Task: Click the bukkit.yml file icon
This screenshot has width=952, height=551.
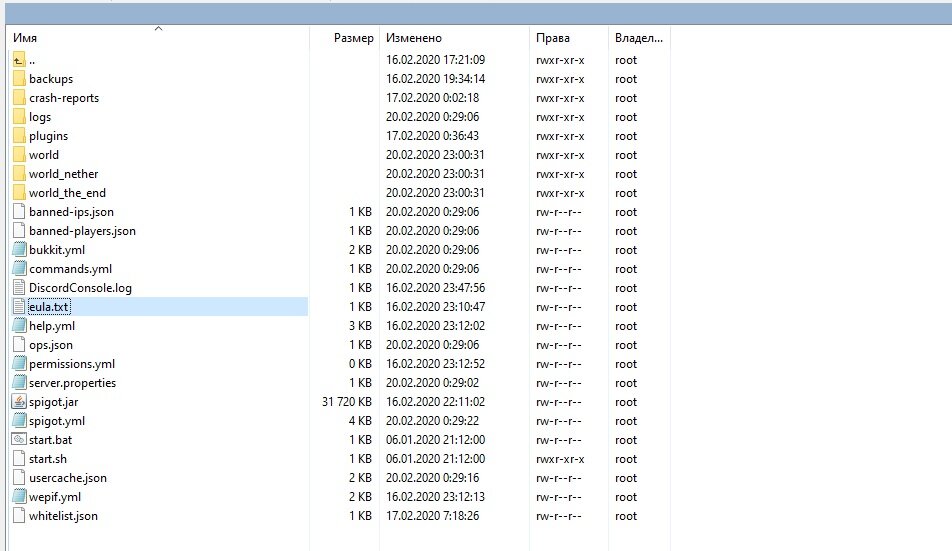Action: point(19,250)
